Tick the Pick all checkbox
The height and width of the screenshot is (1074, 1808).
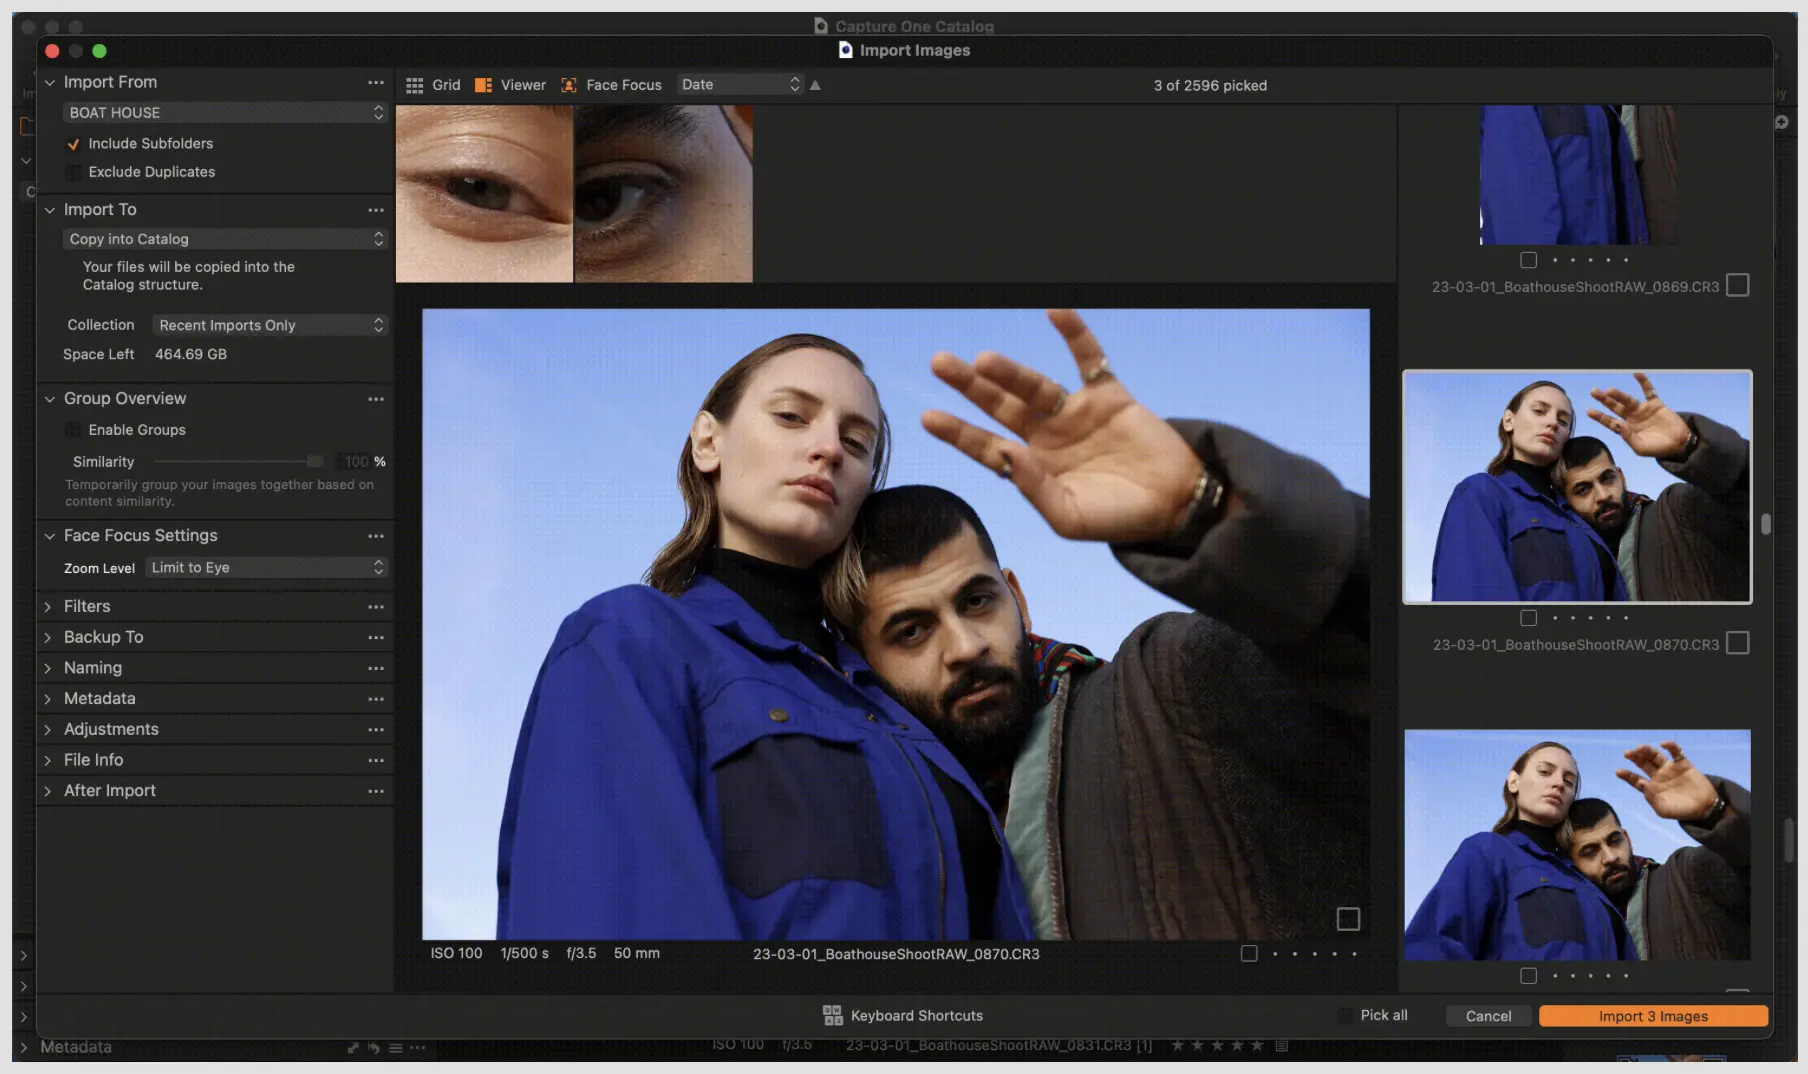coord(1345,1015)
